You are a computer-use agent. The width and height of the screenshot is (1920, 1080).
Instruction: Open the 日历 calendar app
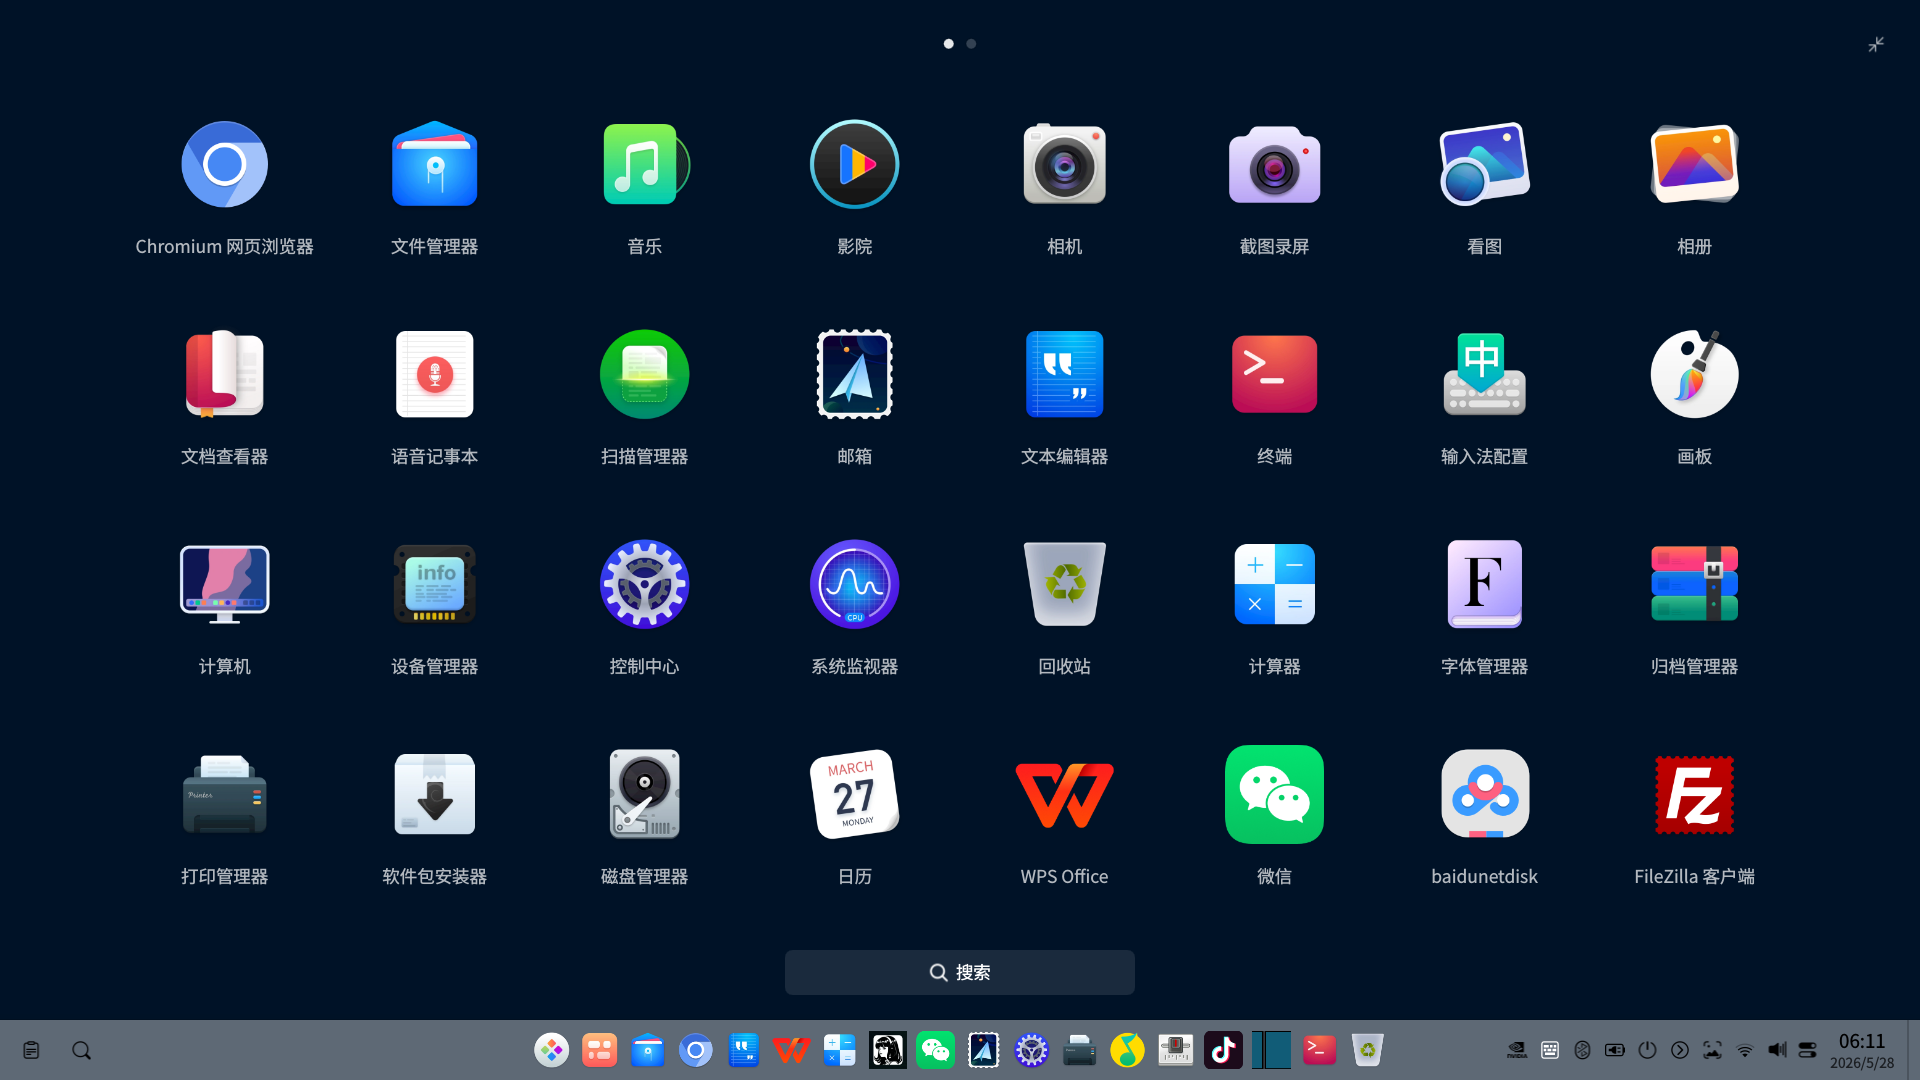pos(855,795)
